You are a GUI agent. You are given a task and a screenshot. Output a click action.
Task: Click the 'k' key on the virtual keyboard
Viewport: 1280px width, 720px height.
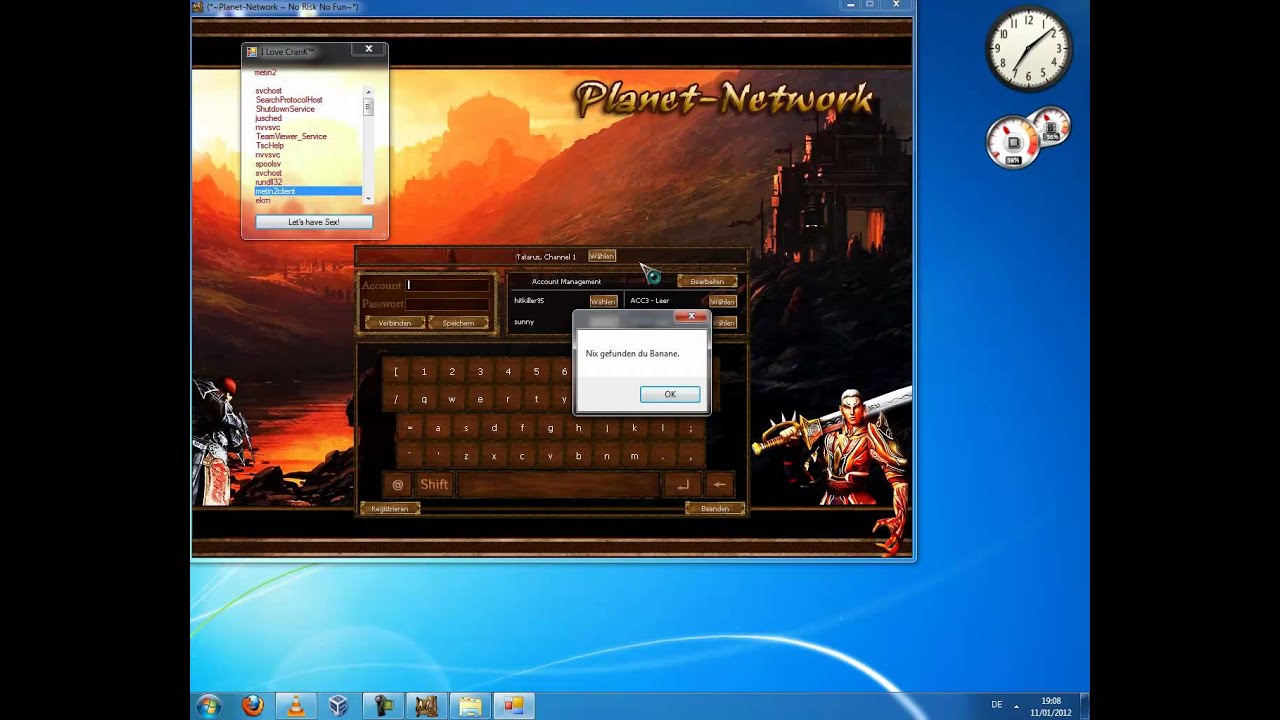pos(634,427)
